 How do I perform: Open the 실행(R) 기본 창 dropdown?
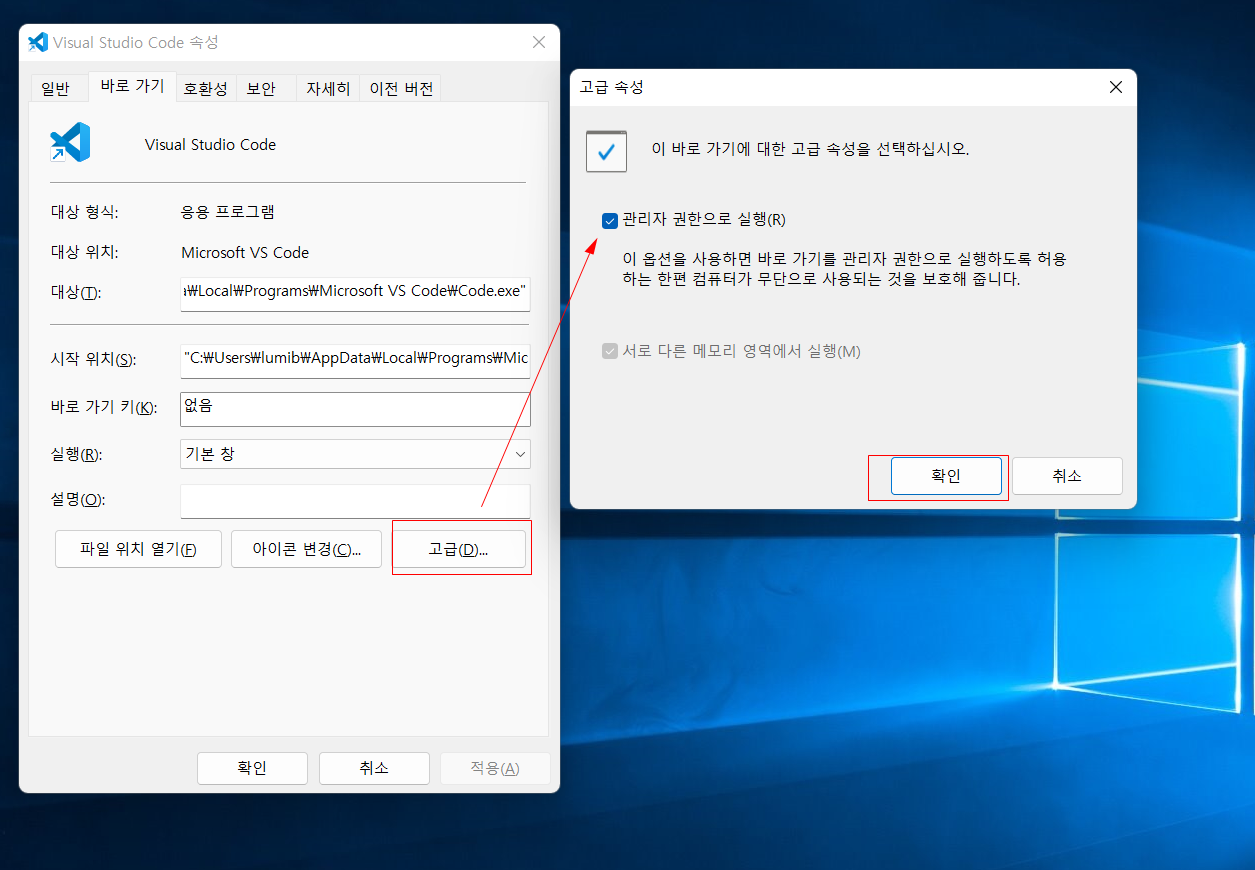(x=355, y=454)
